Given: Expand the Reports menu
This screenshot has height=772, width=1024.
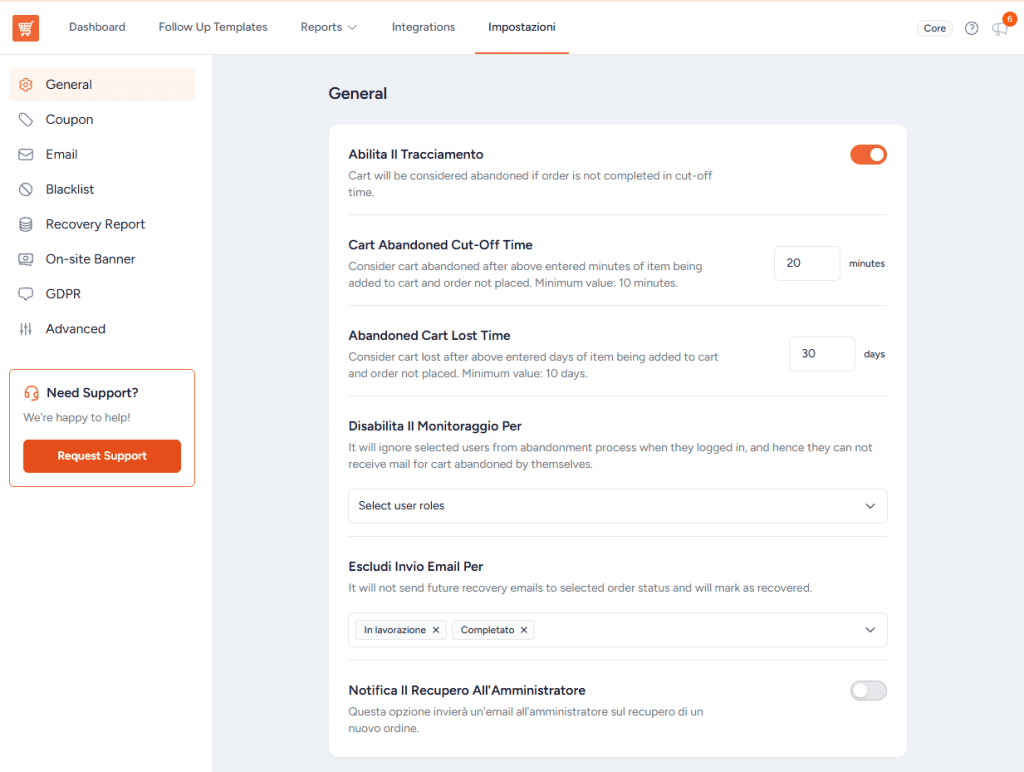Looking at the screenshot, I should [x=328, y=27].
